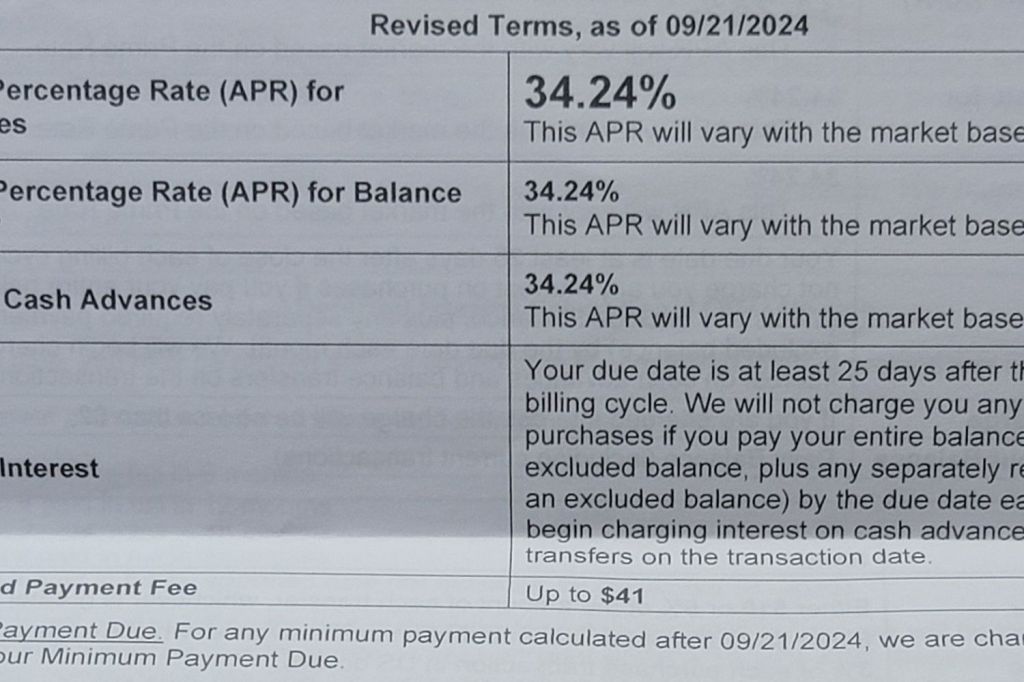Click the "Payment Fee" row label
The image size is (1024, 682).
point(110,588)
